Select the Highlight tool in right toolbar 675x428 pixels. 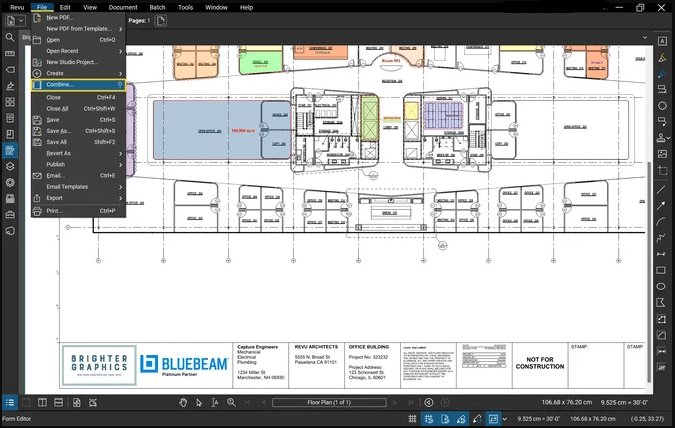662,57
